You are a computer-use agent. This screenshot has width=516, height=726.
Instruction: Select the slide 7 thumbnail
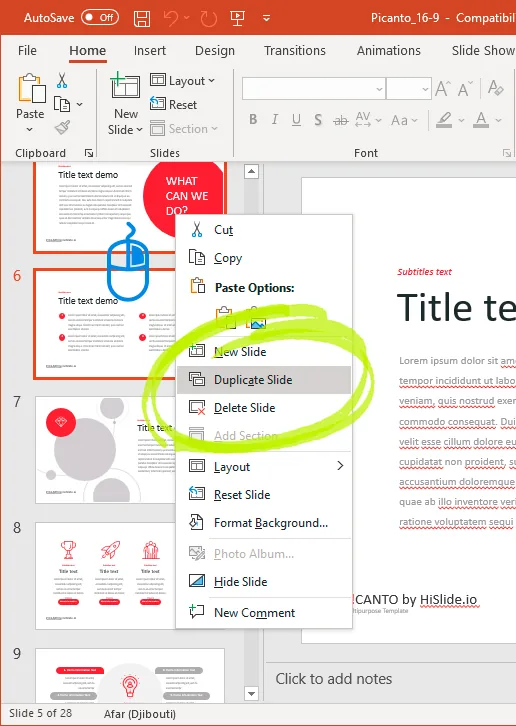pyautogui.click(x=105, y=450)
